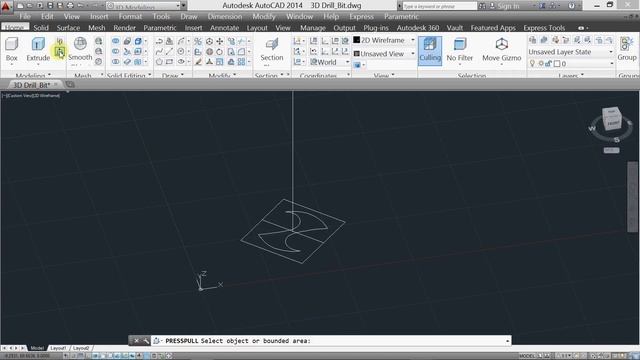The width and height of the screenshot is (640, 360).
Task: Open the 3D Modeling workspace dropdown
Action: pyautogui.click(x=143, y=6)
